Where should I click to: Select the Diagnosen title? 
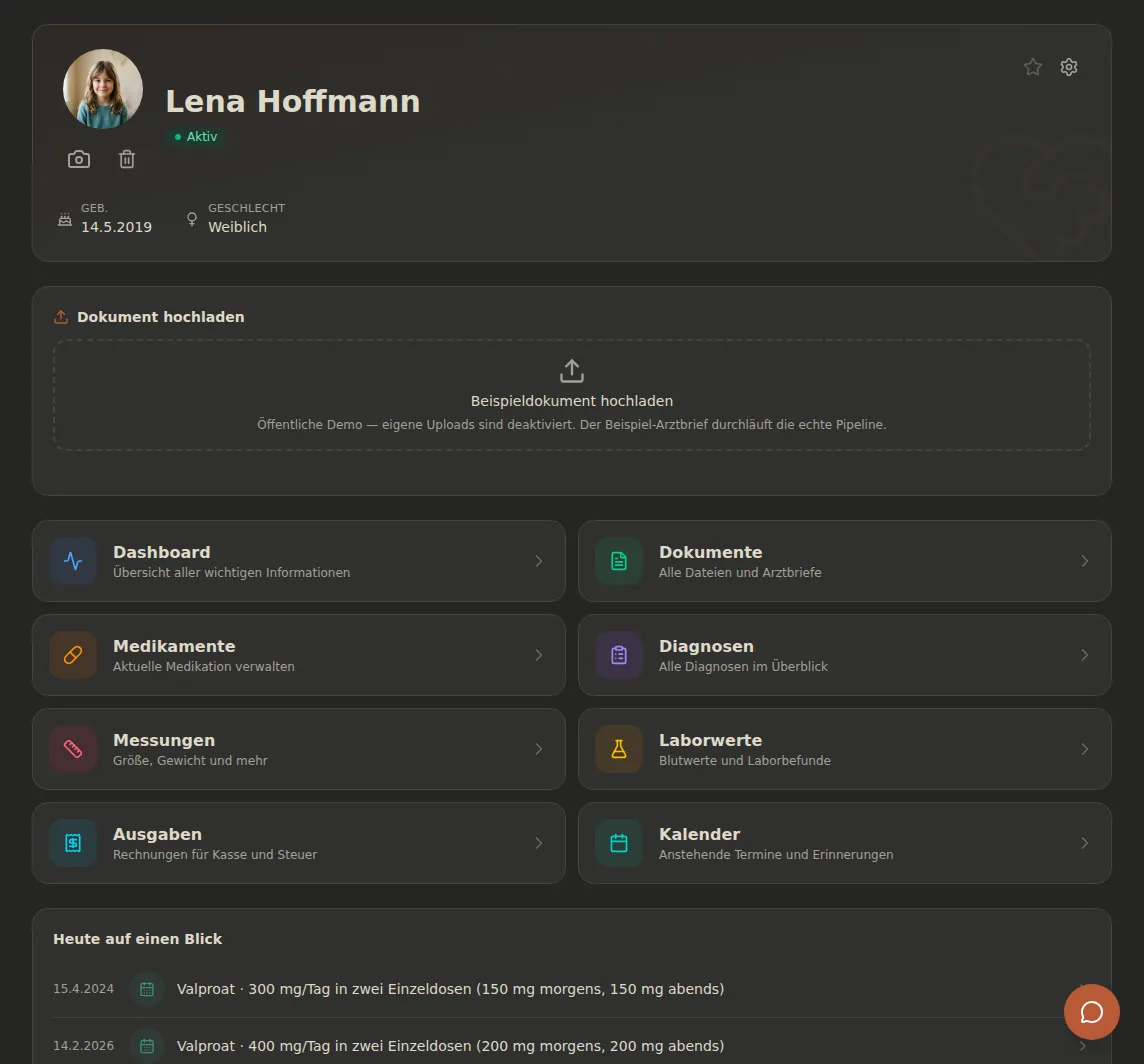[x=706, y=647]
